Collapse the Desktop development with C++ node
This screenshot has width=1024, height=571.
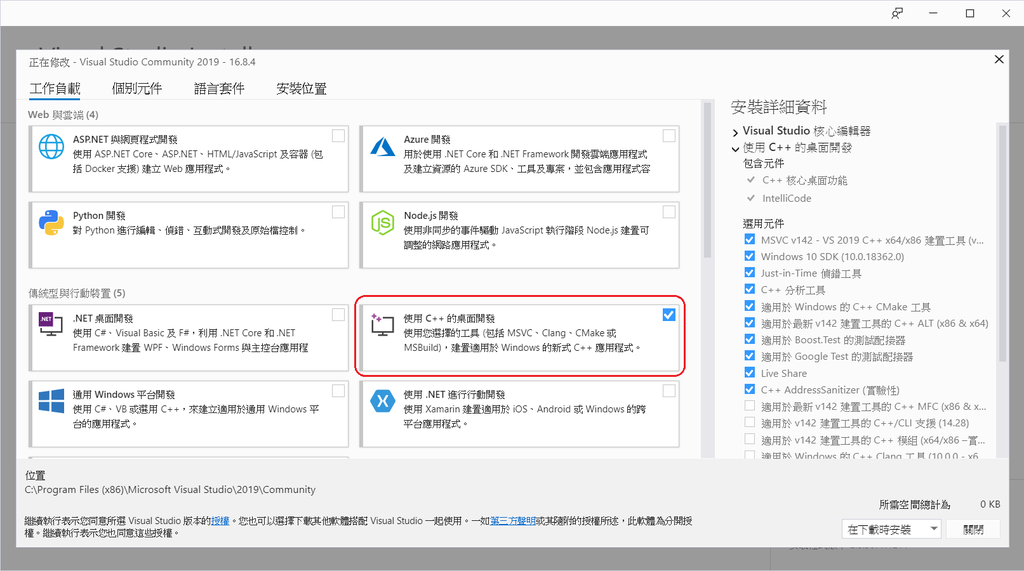(735, 149)
